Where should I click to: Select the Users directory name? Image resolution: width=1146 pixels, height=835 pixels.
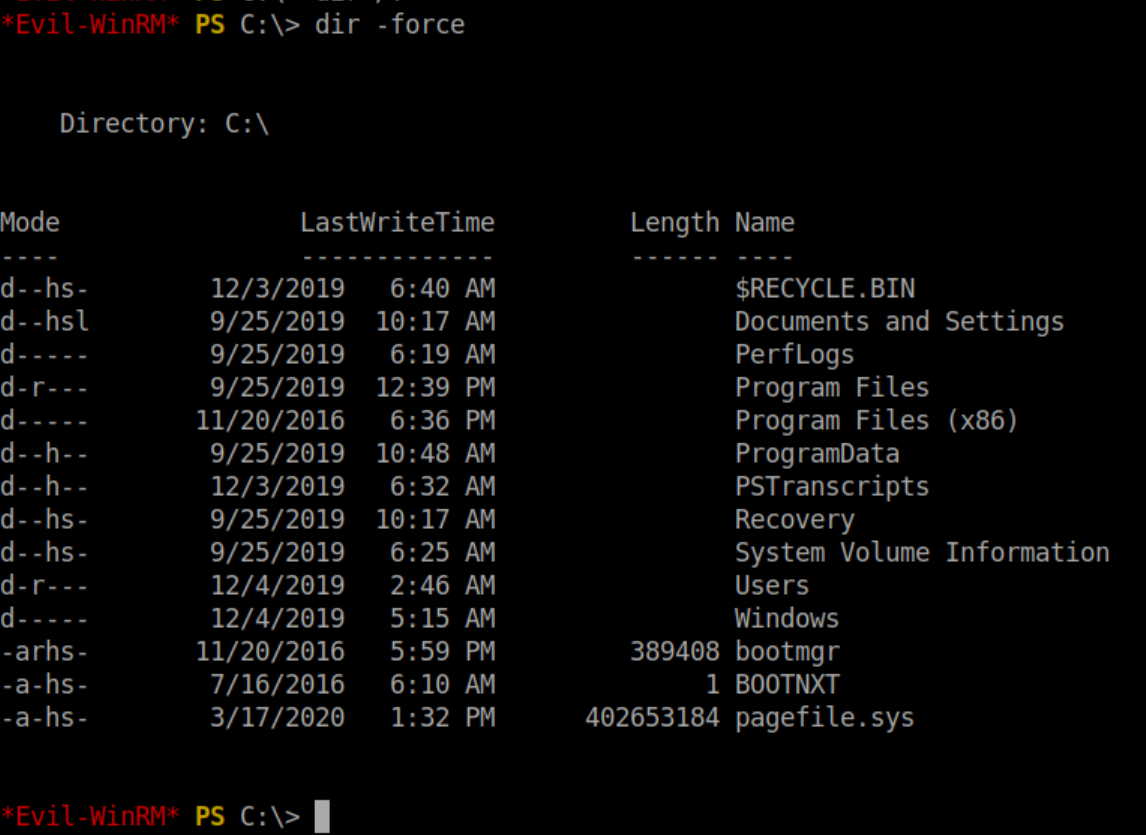pos(772,586)
